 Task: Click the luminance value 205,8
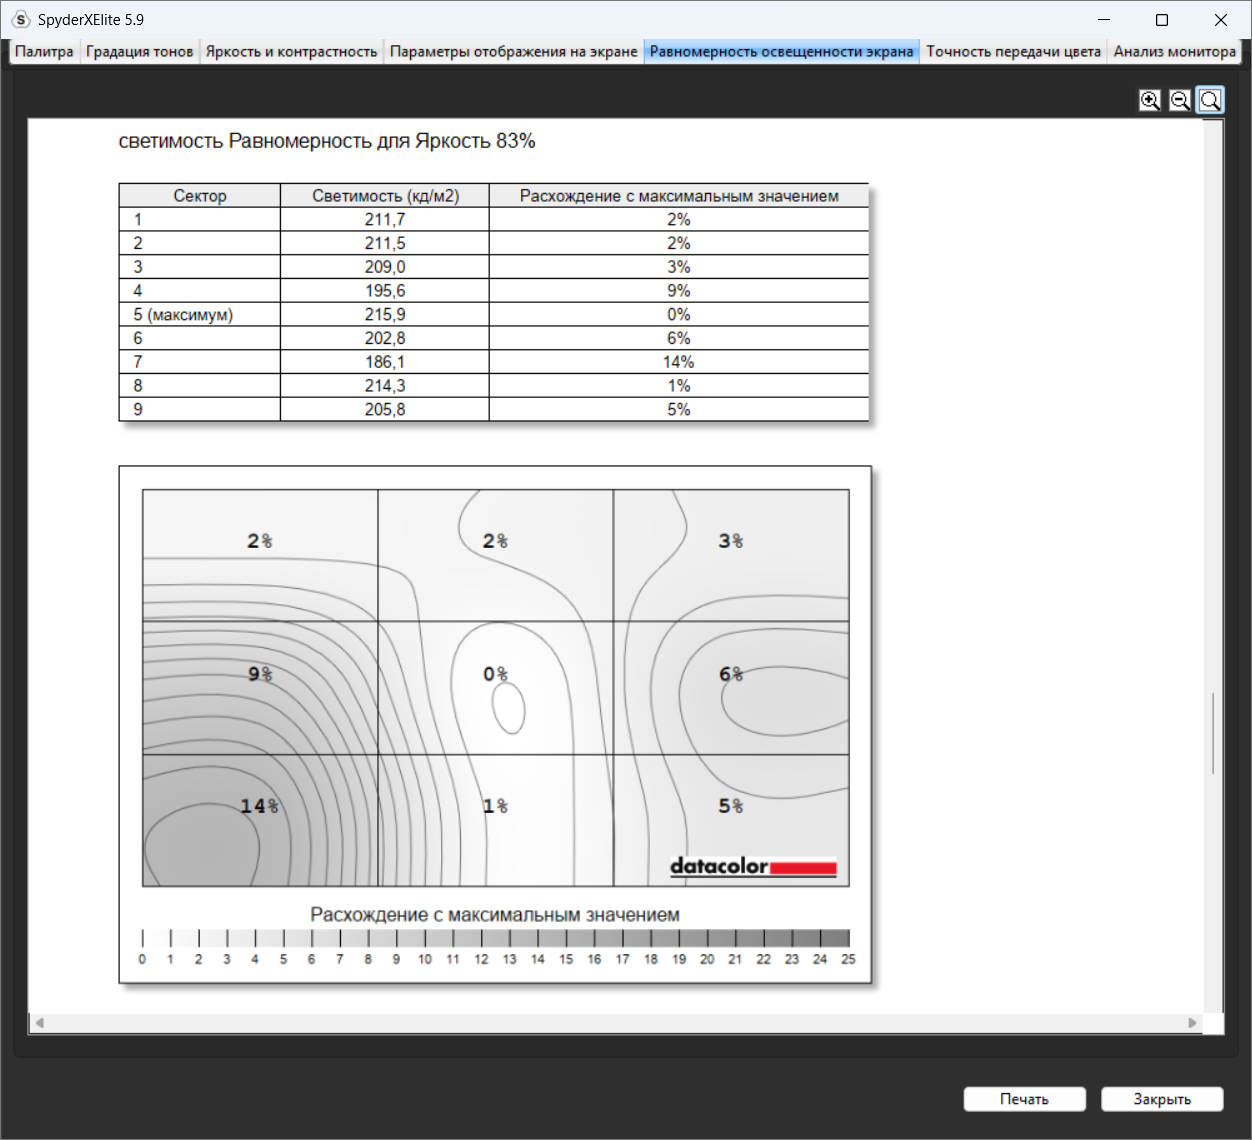coord(385,409)
